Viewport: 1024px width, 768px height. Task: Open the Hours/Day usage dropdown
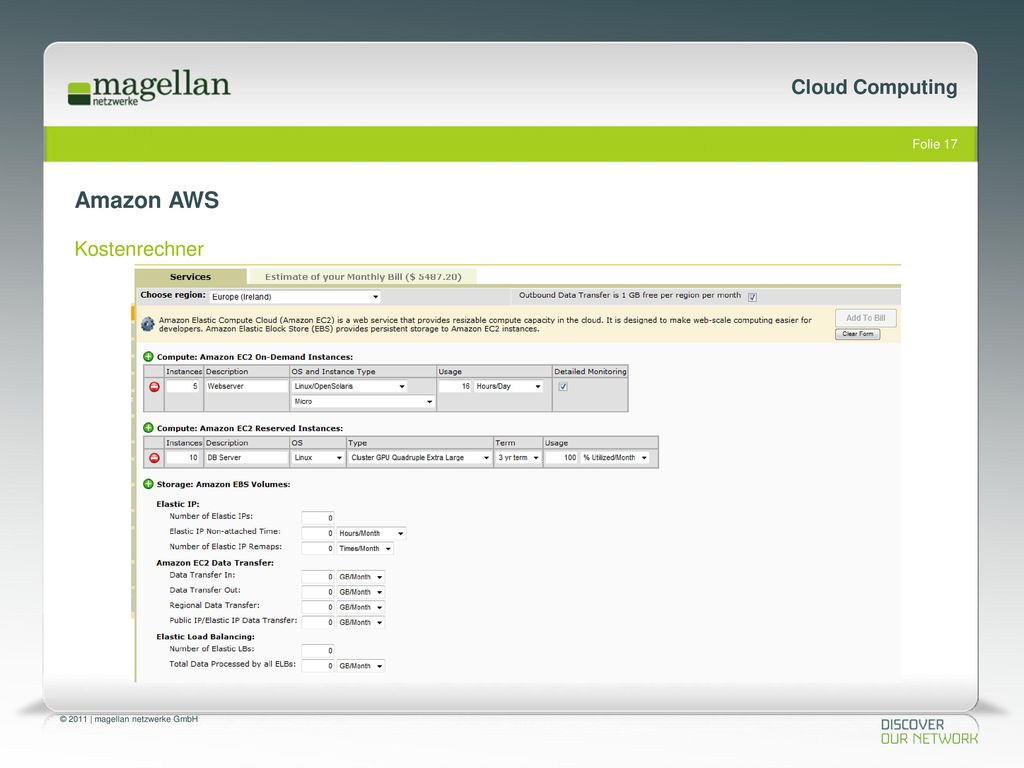click(509, 386)
